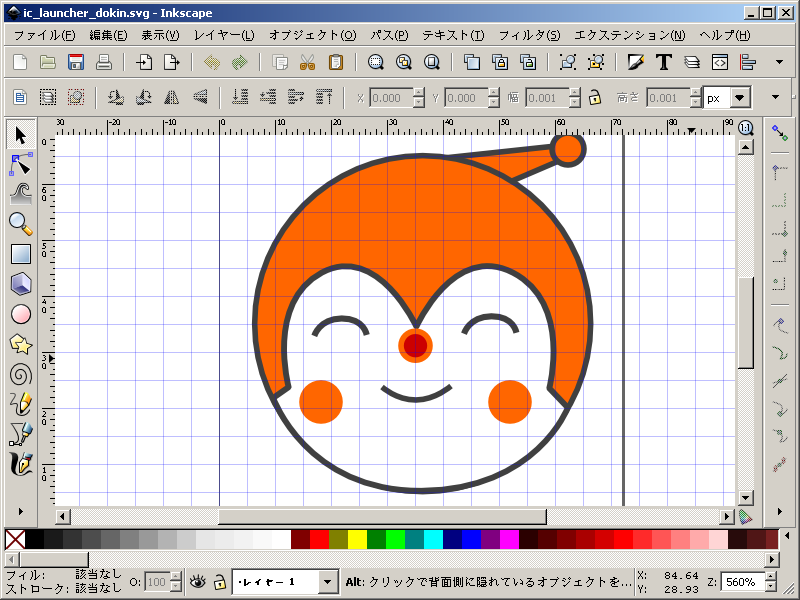This screenshot has width=800, height=600.
Task: Select the Node edit tool
Action: tap(20, 164)
